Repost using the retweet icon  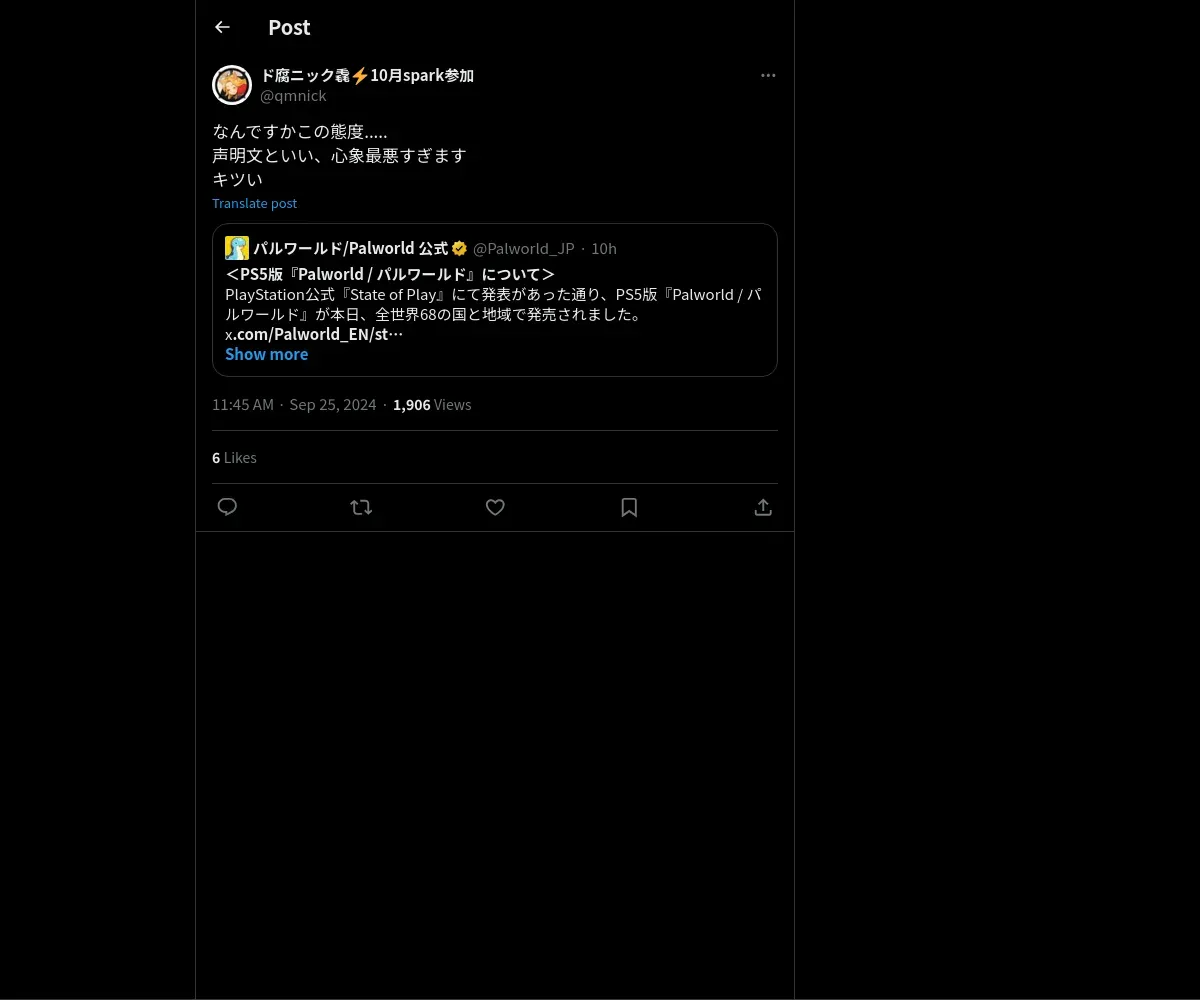coord(361,507)
